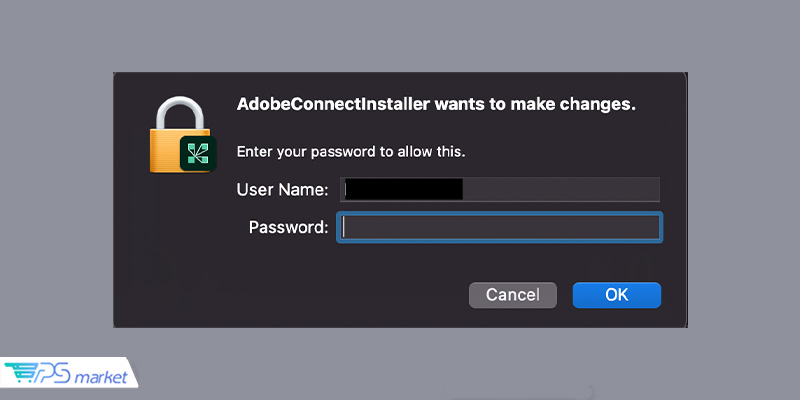Click the "Enter your password to allow this" text
Image resolution: width=800 pixels, height=400 pixels.
pyautogui.click(x=351, y=152)
